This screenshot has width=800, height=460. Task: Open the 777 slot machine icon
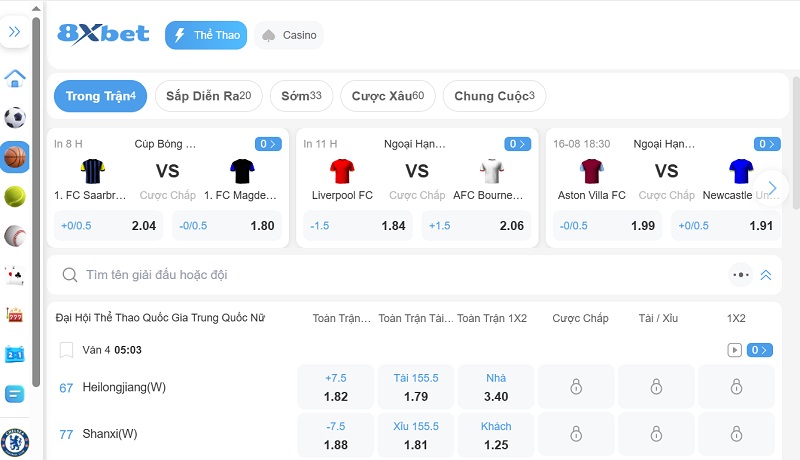pyautogui.click(x=15, y=315)
